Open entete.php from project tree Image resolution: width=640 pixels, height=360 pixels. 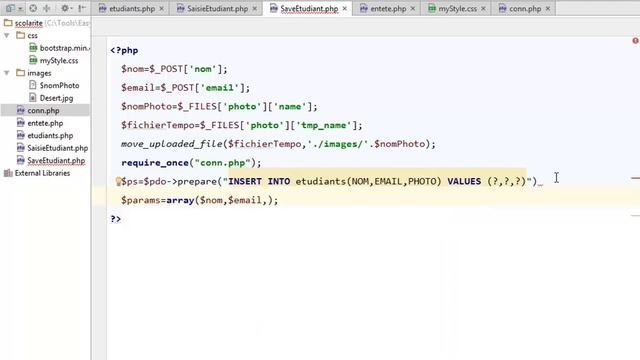click(45, 123)
